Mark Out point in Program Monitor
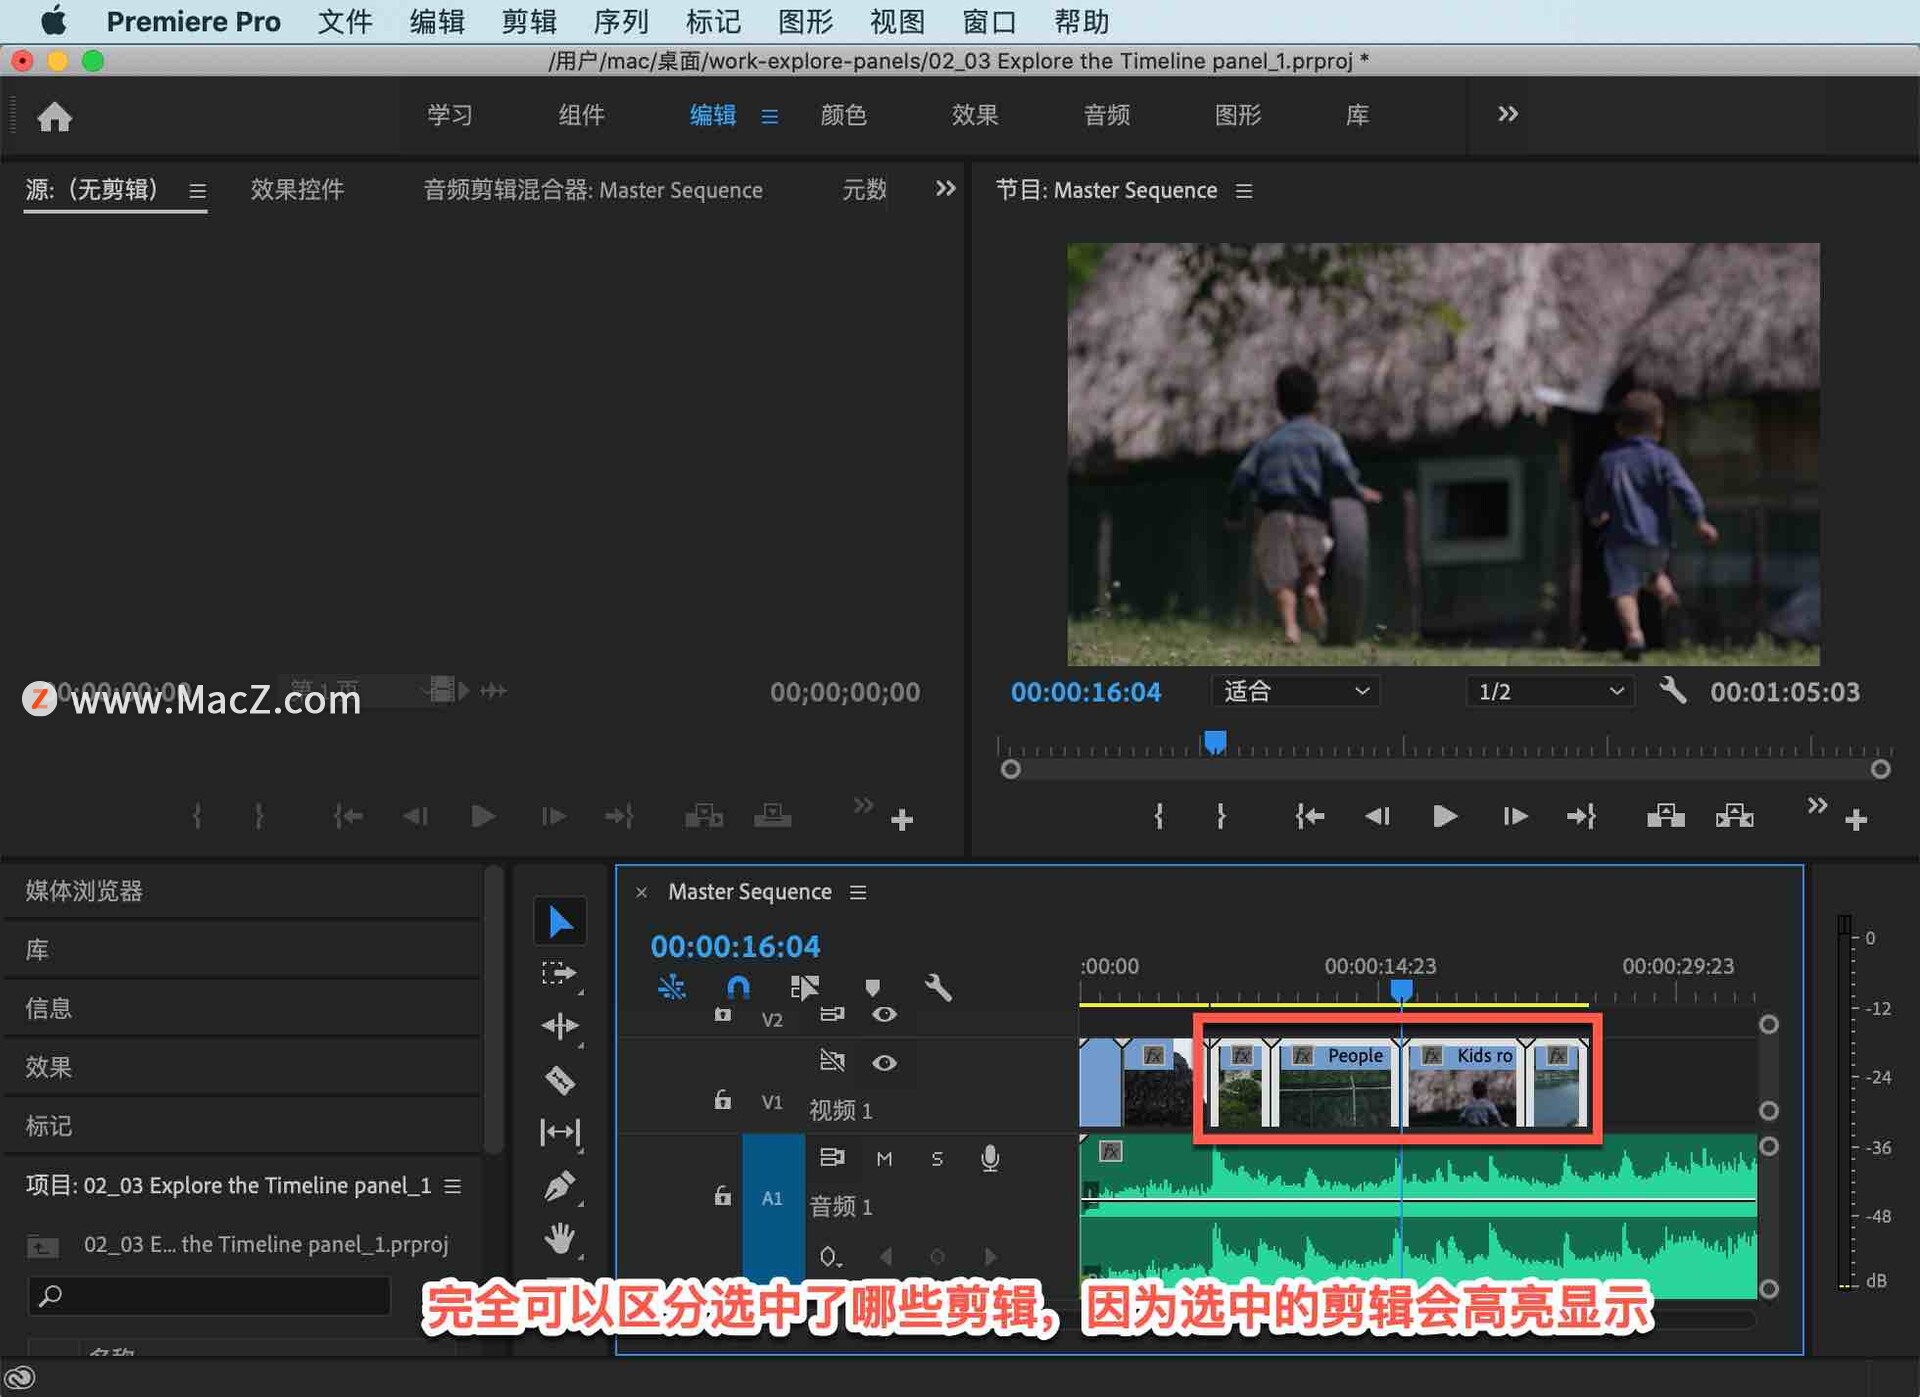This screenshot has height=1397, width=1920. point(1221,817)
